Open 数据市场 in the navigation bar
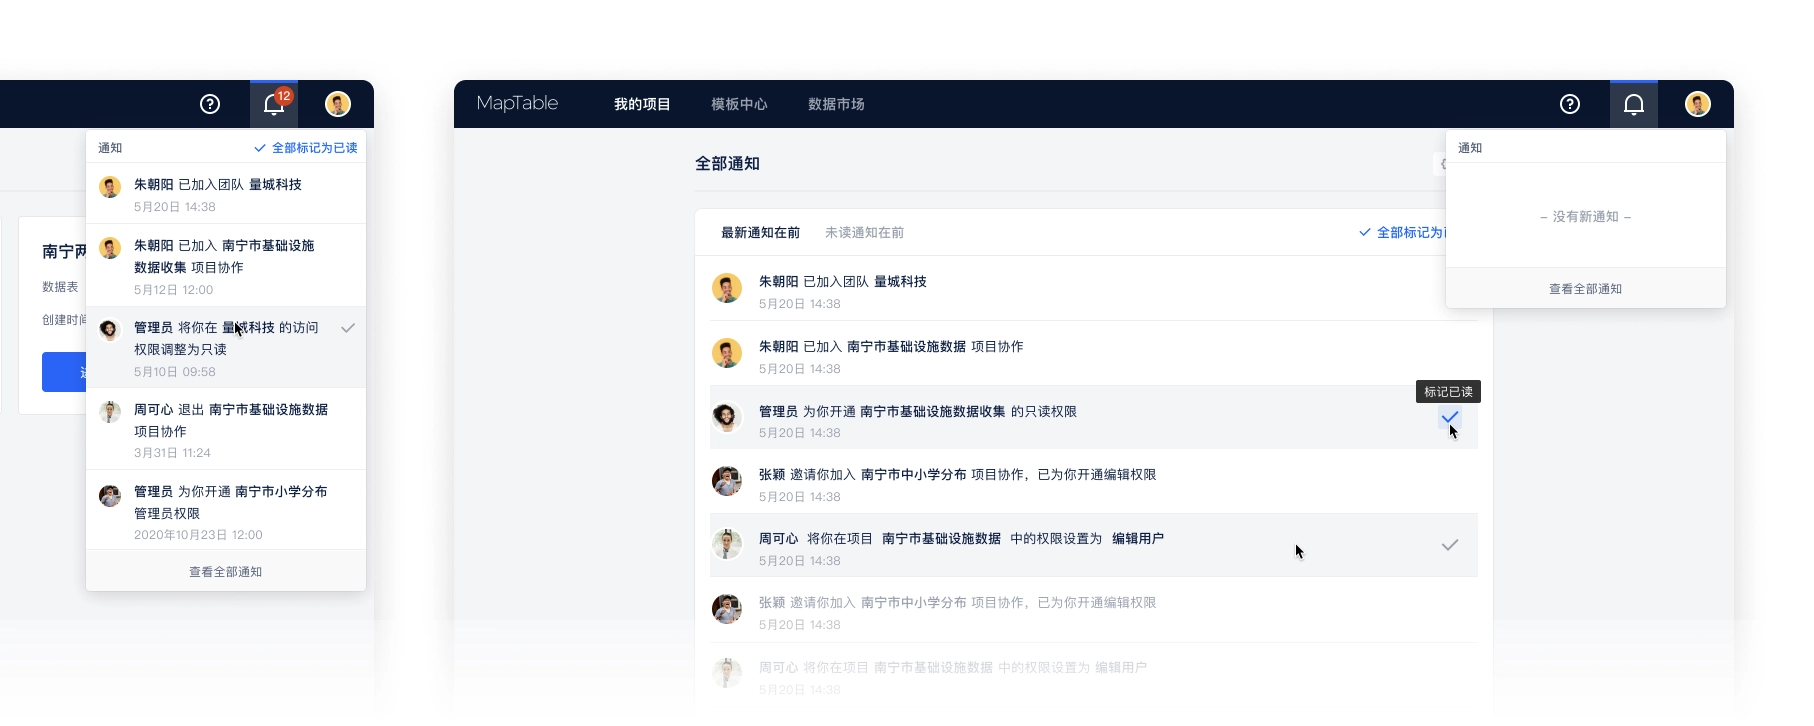This screenshot has width=1814, height=726. [x=836, y=104]
